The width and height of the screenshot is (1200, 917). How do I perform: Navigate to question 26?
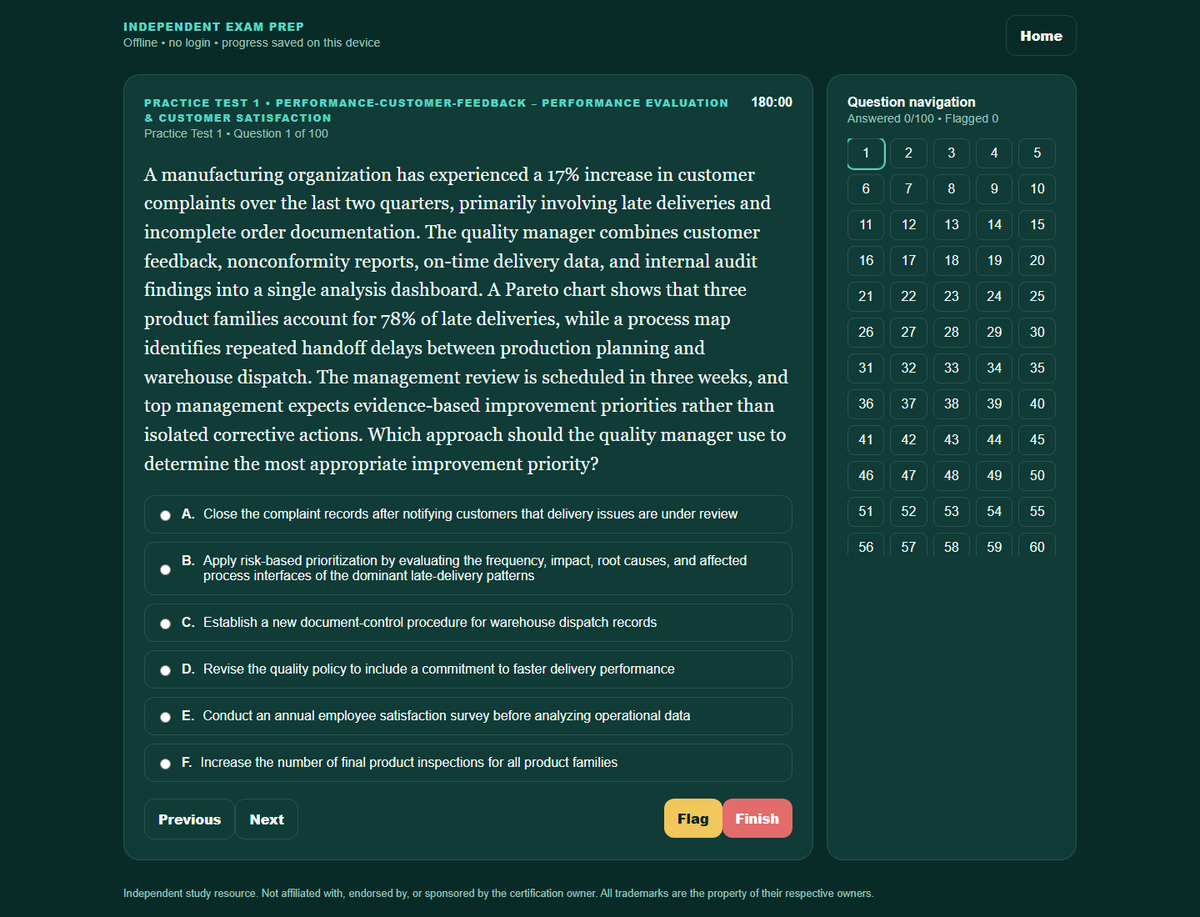tap(866, 333)
